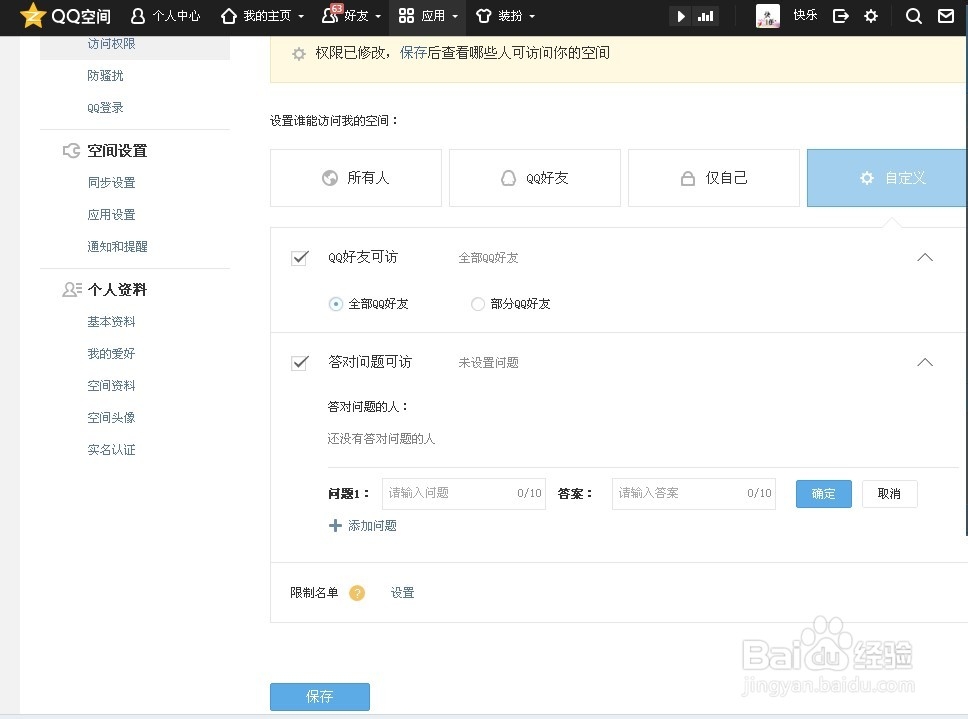Select the 部分QQ好友 radio button
Viewport: 968px width, 719px height.
coord(478,304)
